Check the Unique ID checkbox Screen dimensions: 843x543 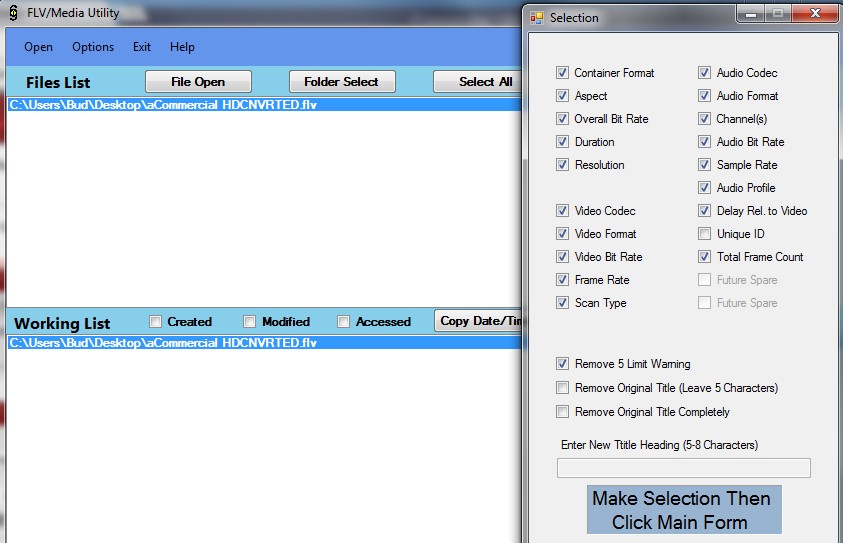pyautogui.click(x=704, y=234)
